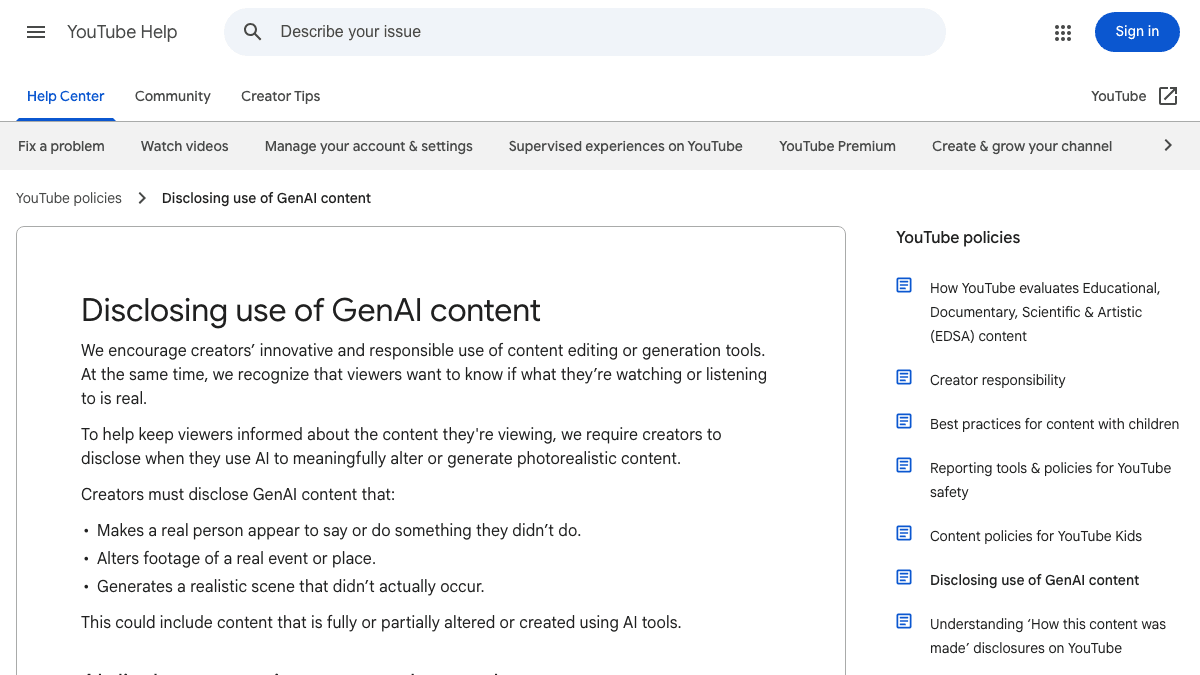Click the YouTube Help title
Viewport: 1200px width, 675px height.
[122, 32]
